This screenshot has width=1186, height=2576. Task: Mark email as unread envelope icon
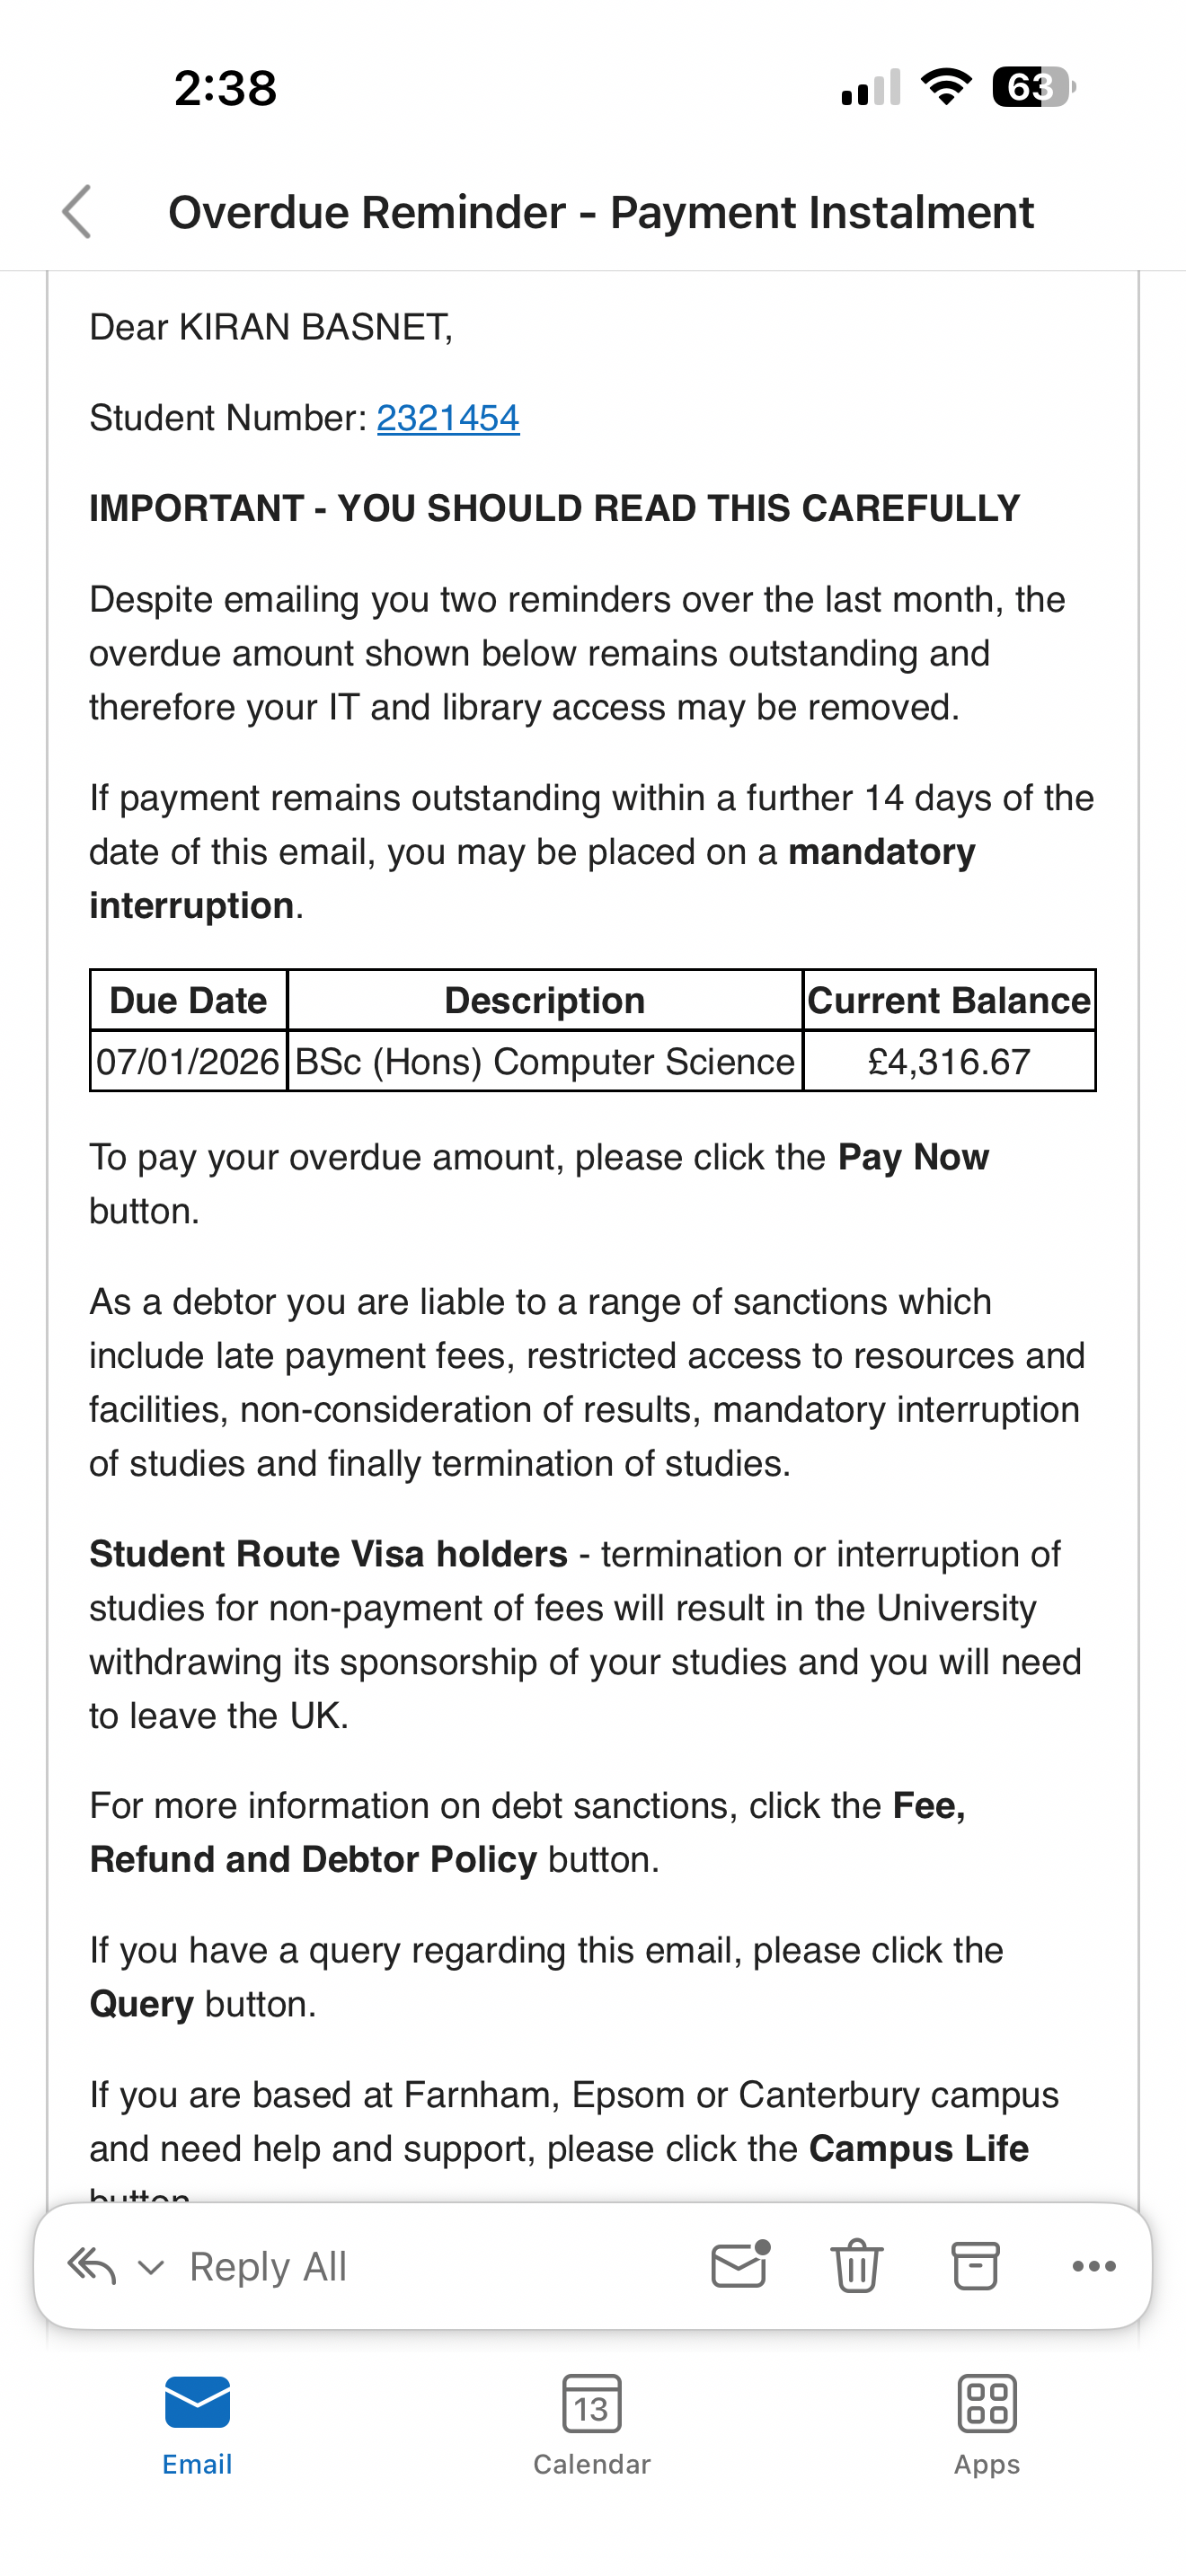pyautogui.click(x=740, y=2265)
